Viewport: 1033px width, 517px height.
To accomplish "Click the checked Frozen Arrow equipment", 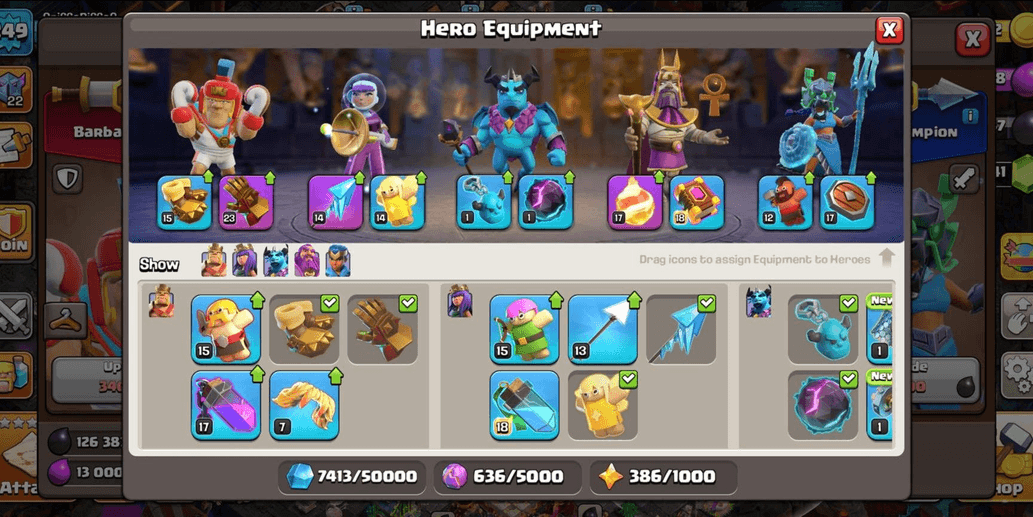I will [681, 329].
